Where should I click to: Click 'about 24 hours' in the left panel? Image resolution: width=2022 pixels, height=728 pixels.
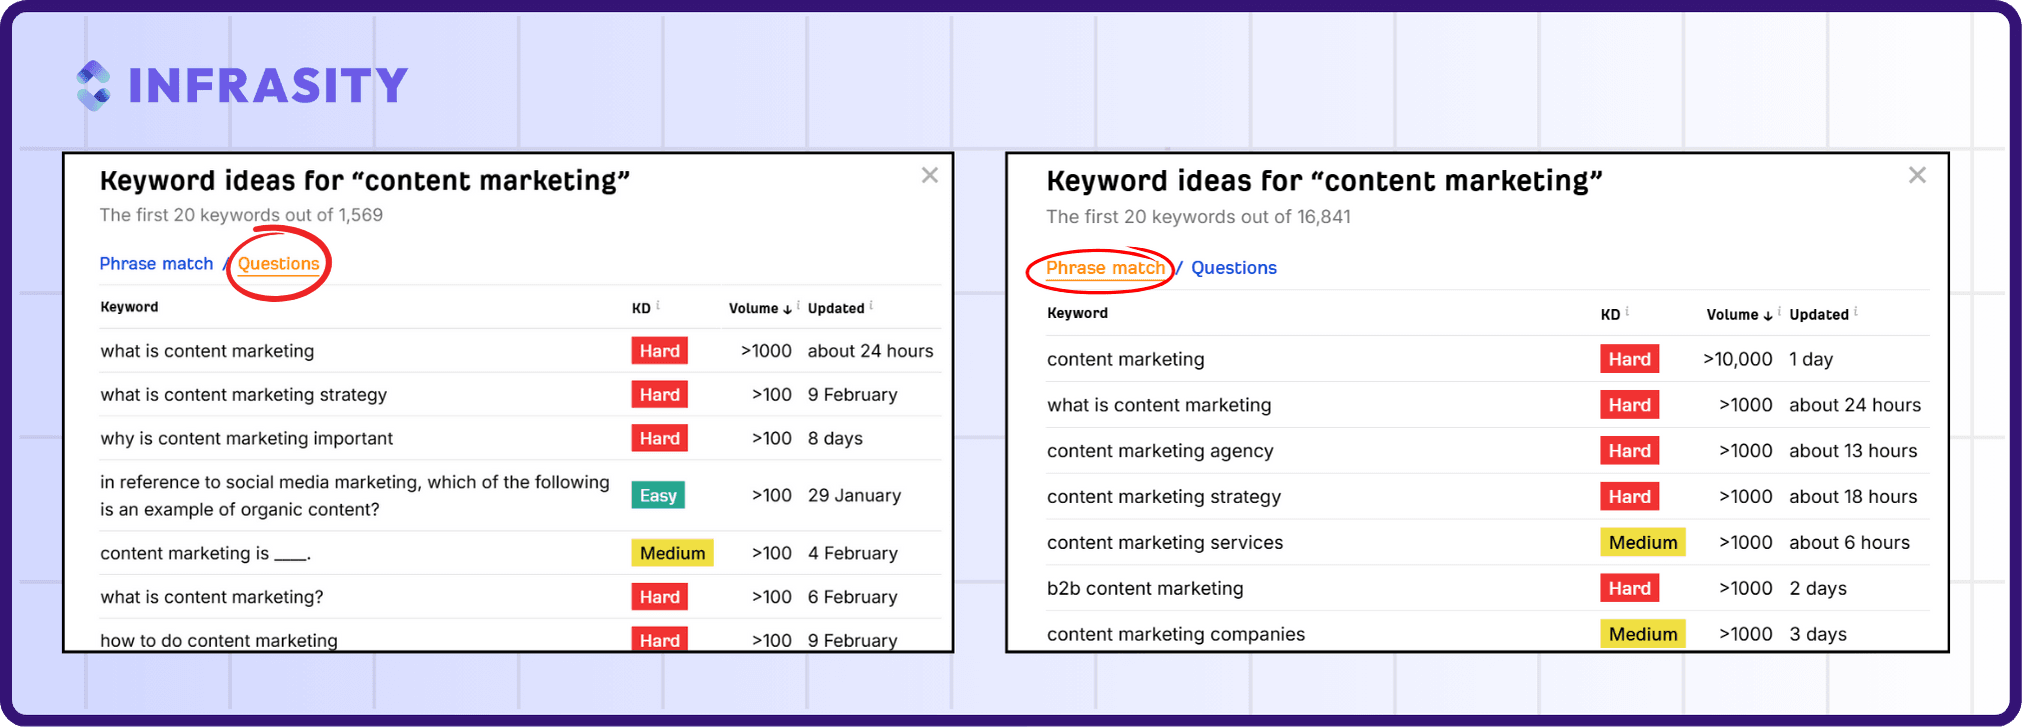tap(870, 352)
